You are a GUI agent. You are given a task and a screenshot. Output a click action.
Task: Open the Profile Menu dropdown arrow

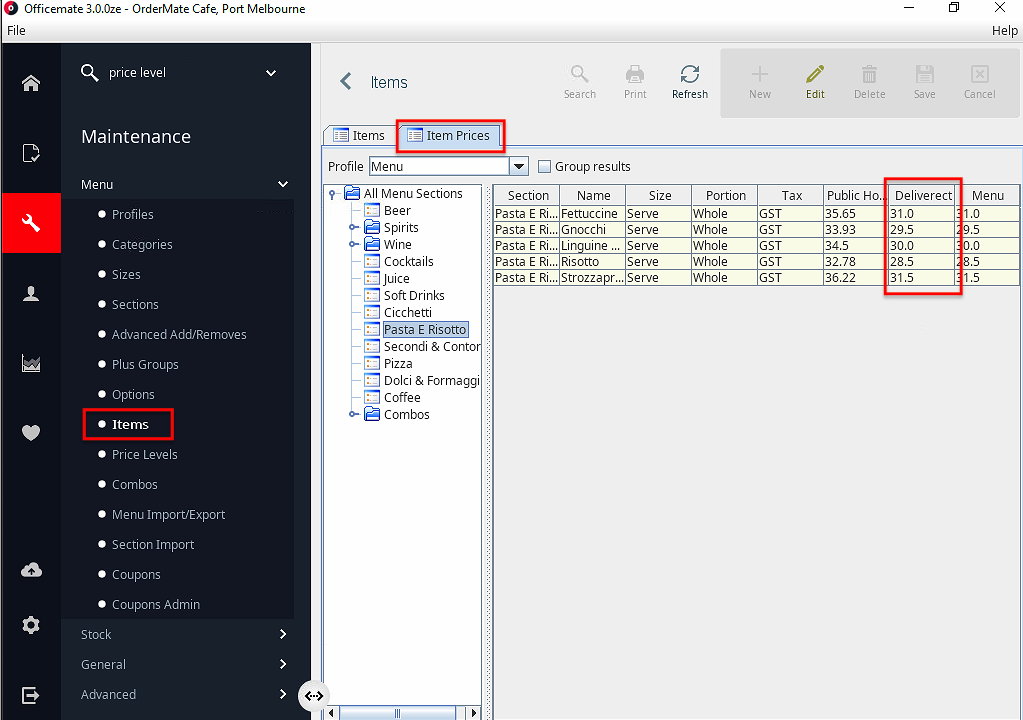coord(519,166)
